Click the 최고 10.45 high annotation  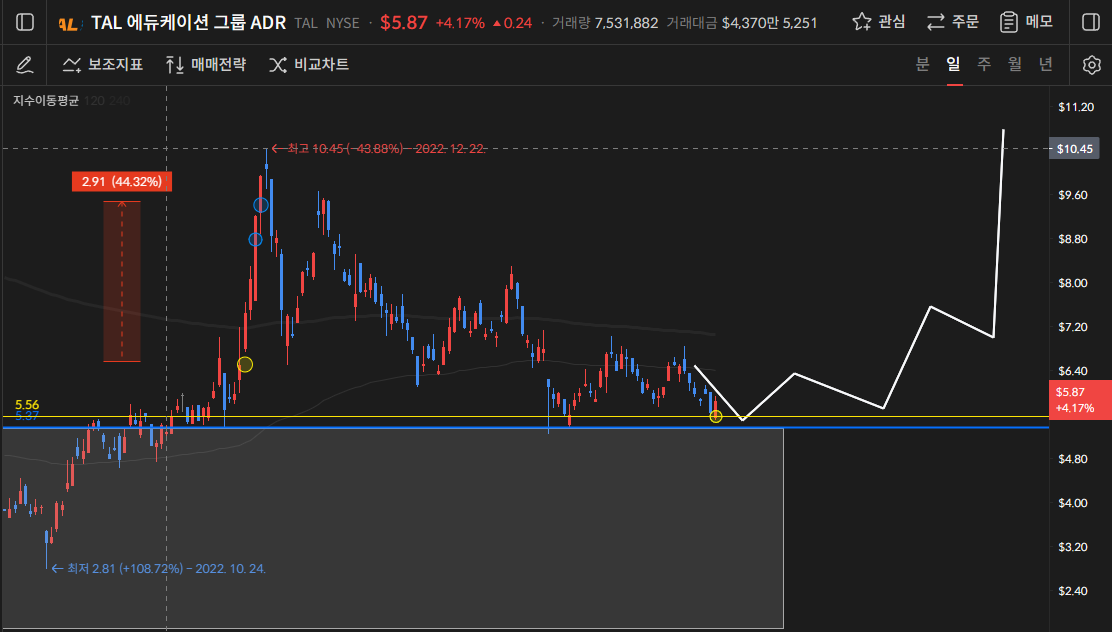pyautogui.click(x=379, y=148)
